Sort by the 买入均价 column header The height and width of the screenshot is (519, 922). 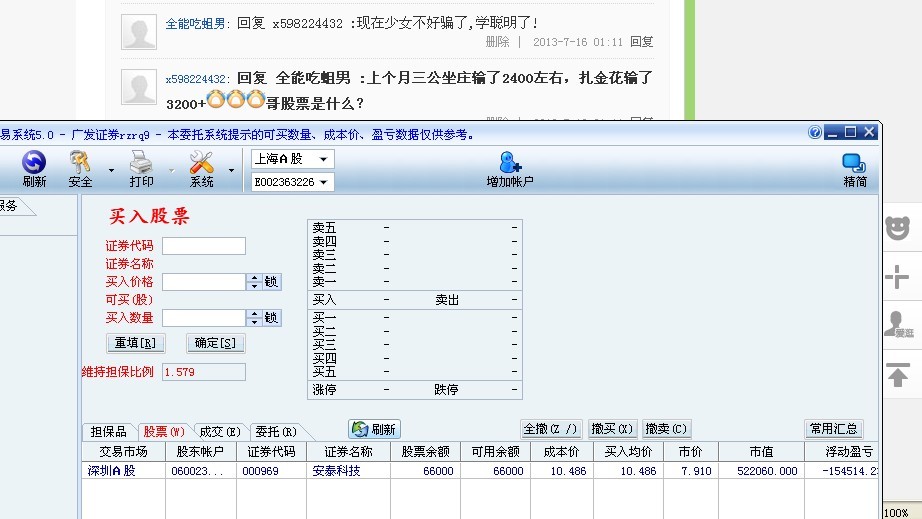tap(629, 452)
